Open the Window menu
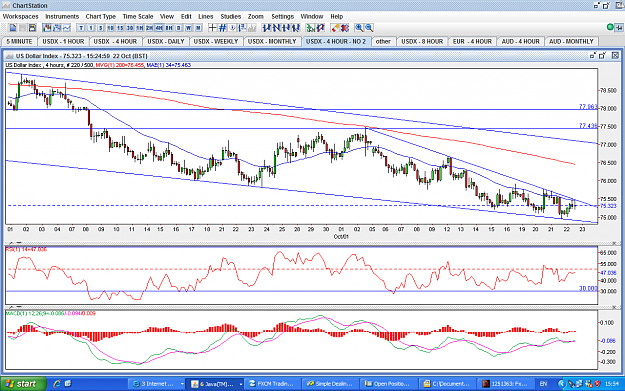The image size is (625, 391). tap(312, 16)
